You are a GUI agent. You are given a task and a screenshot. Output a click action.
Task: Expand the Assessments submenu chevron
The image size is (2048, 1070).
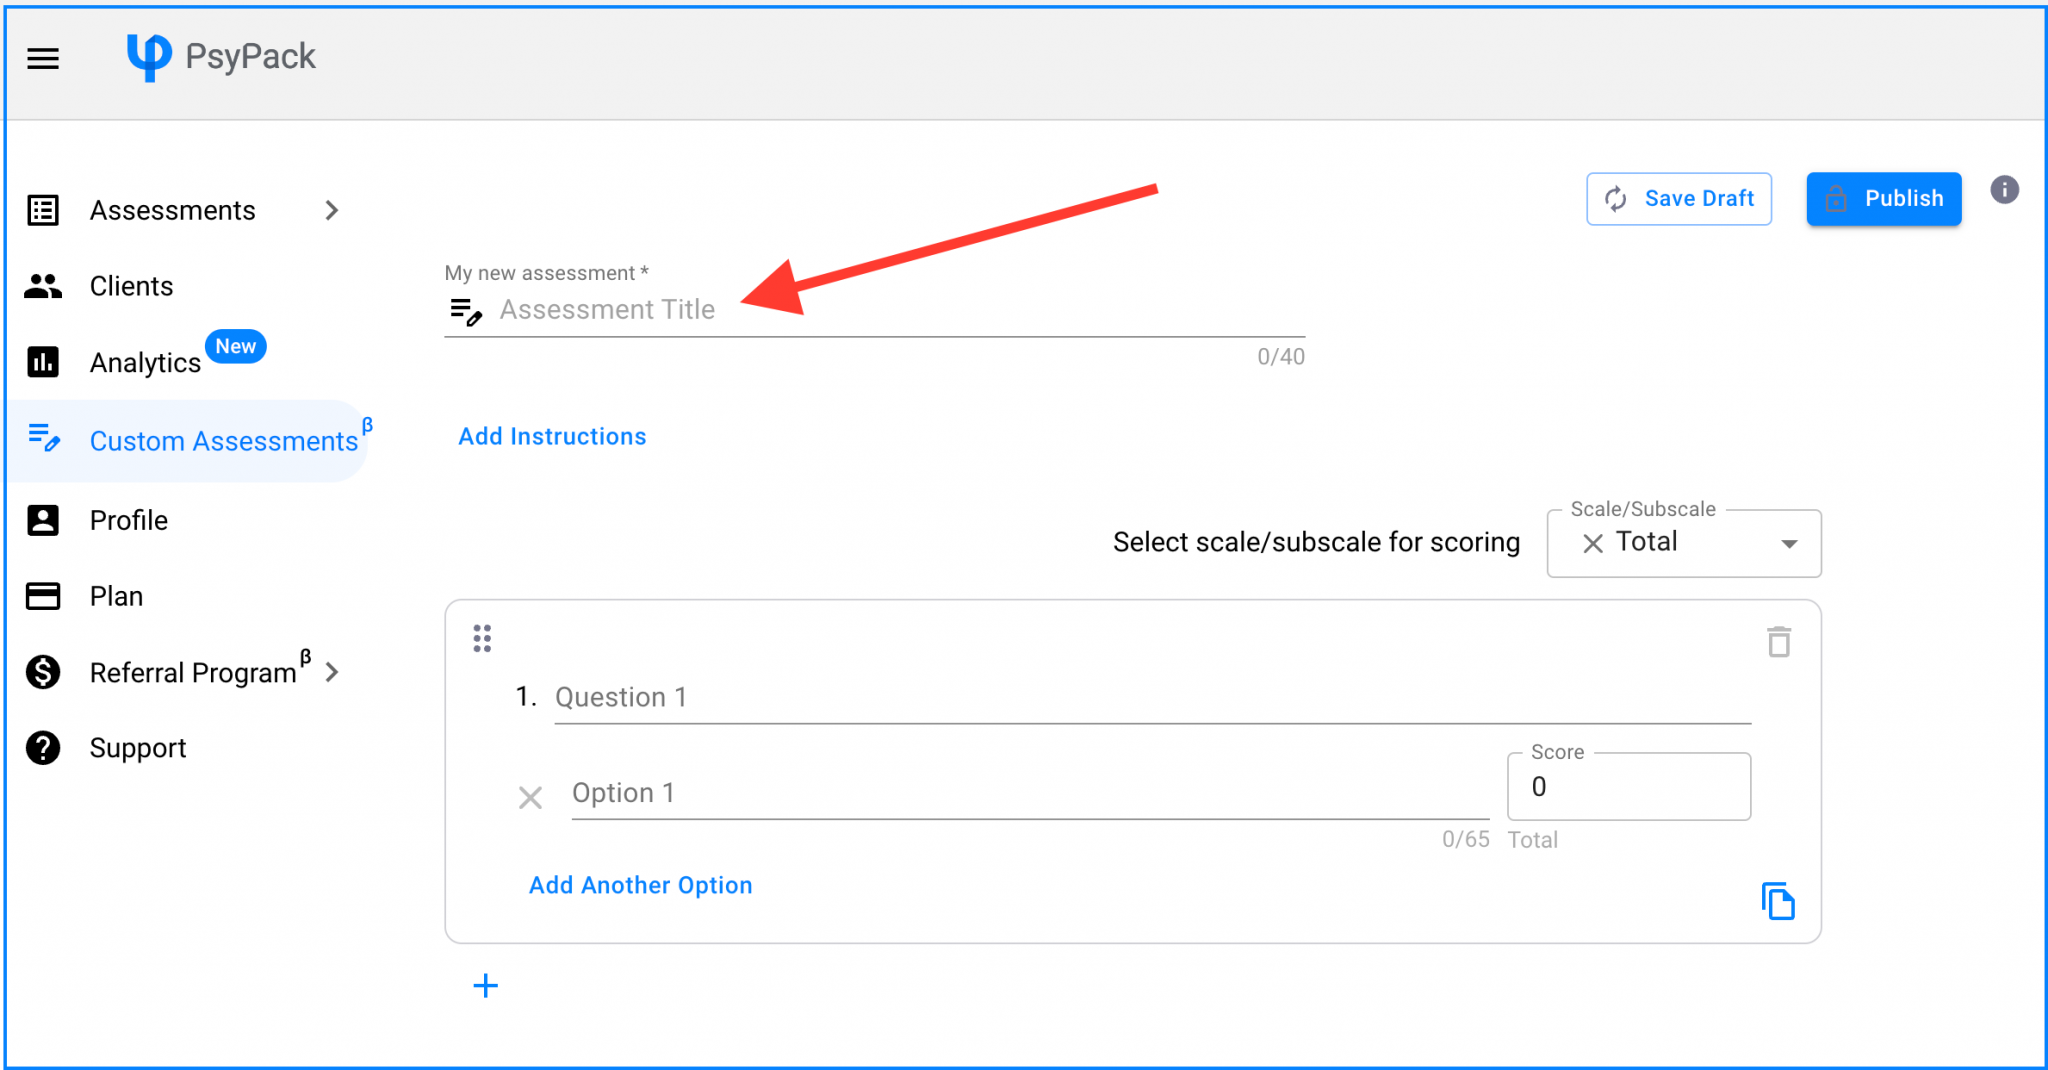click(x=332, y=210)
